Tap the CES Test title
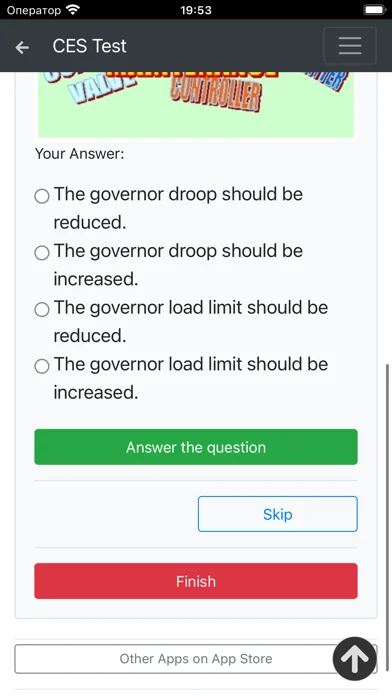Viewport: 392px width, 696px height. click(89, 46)
